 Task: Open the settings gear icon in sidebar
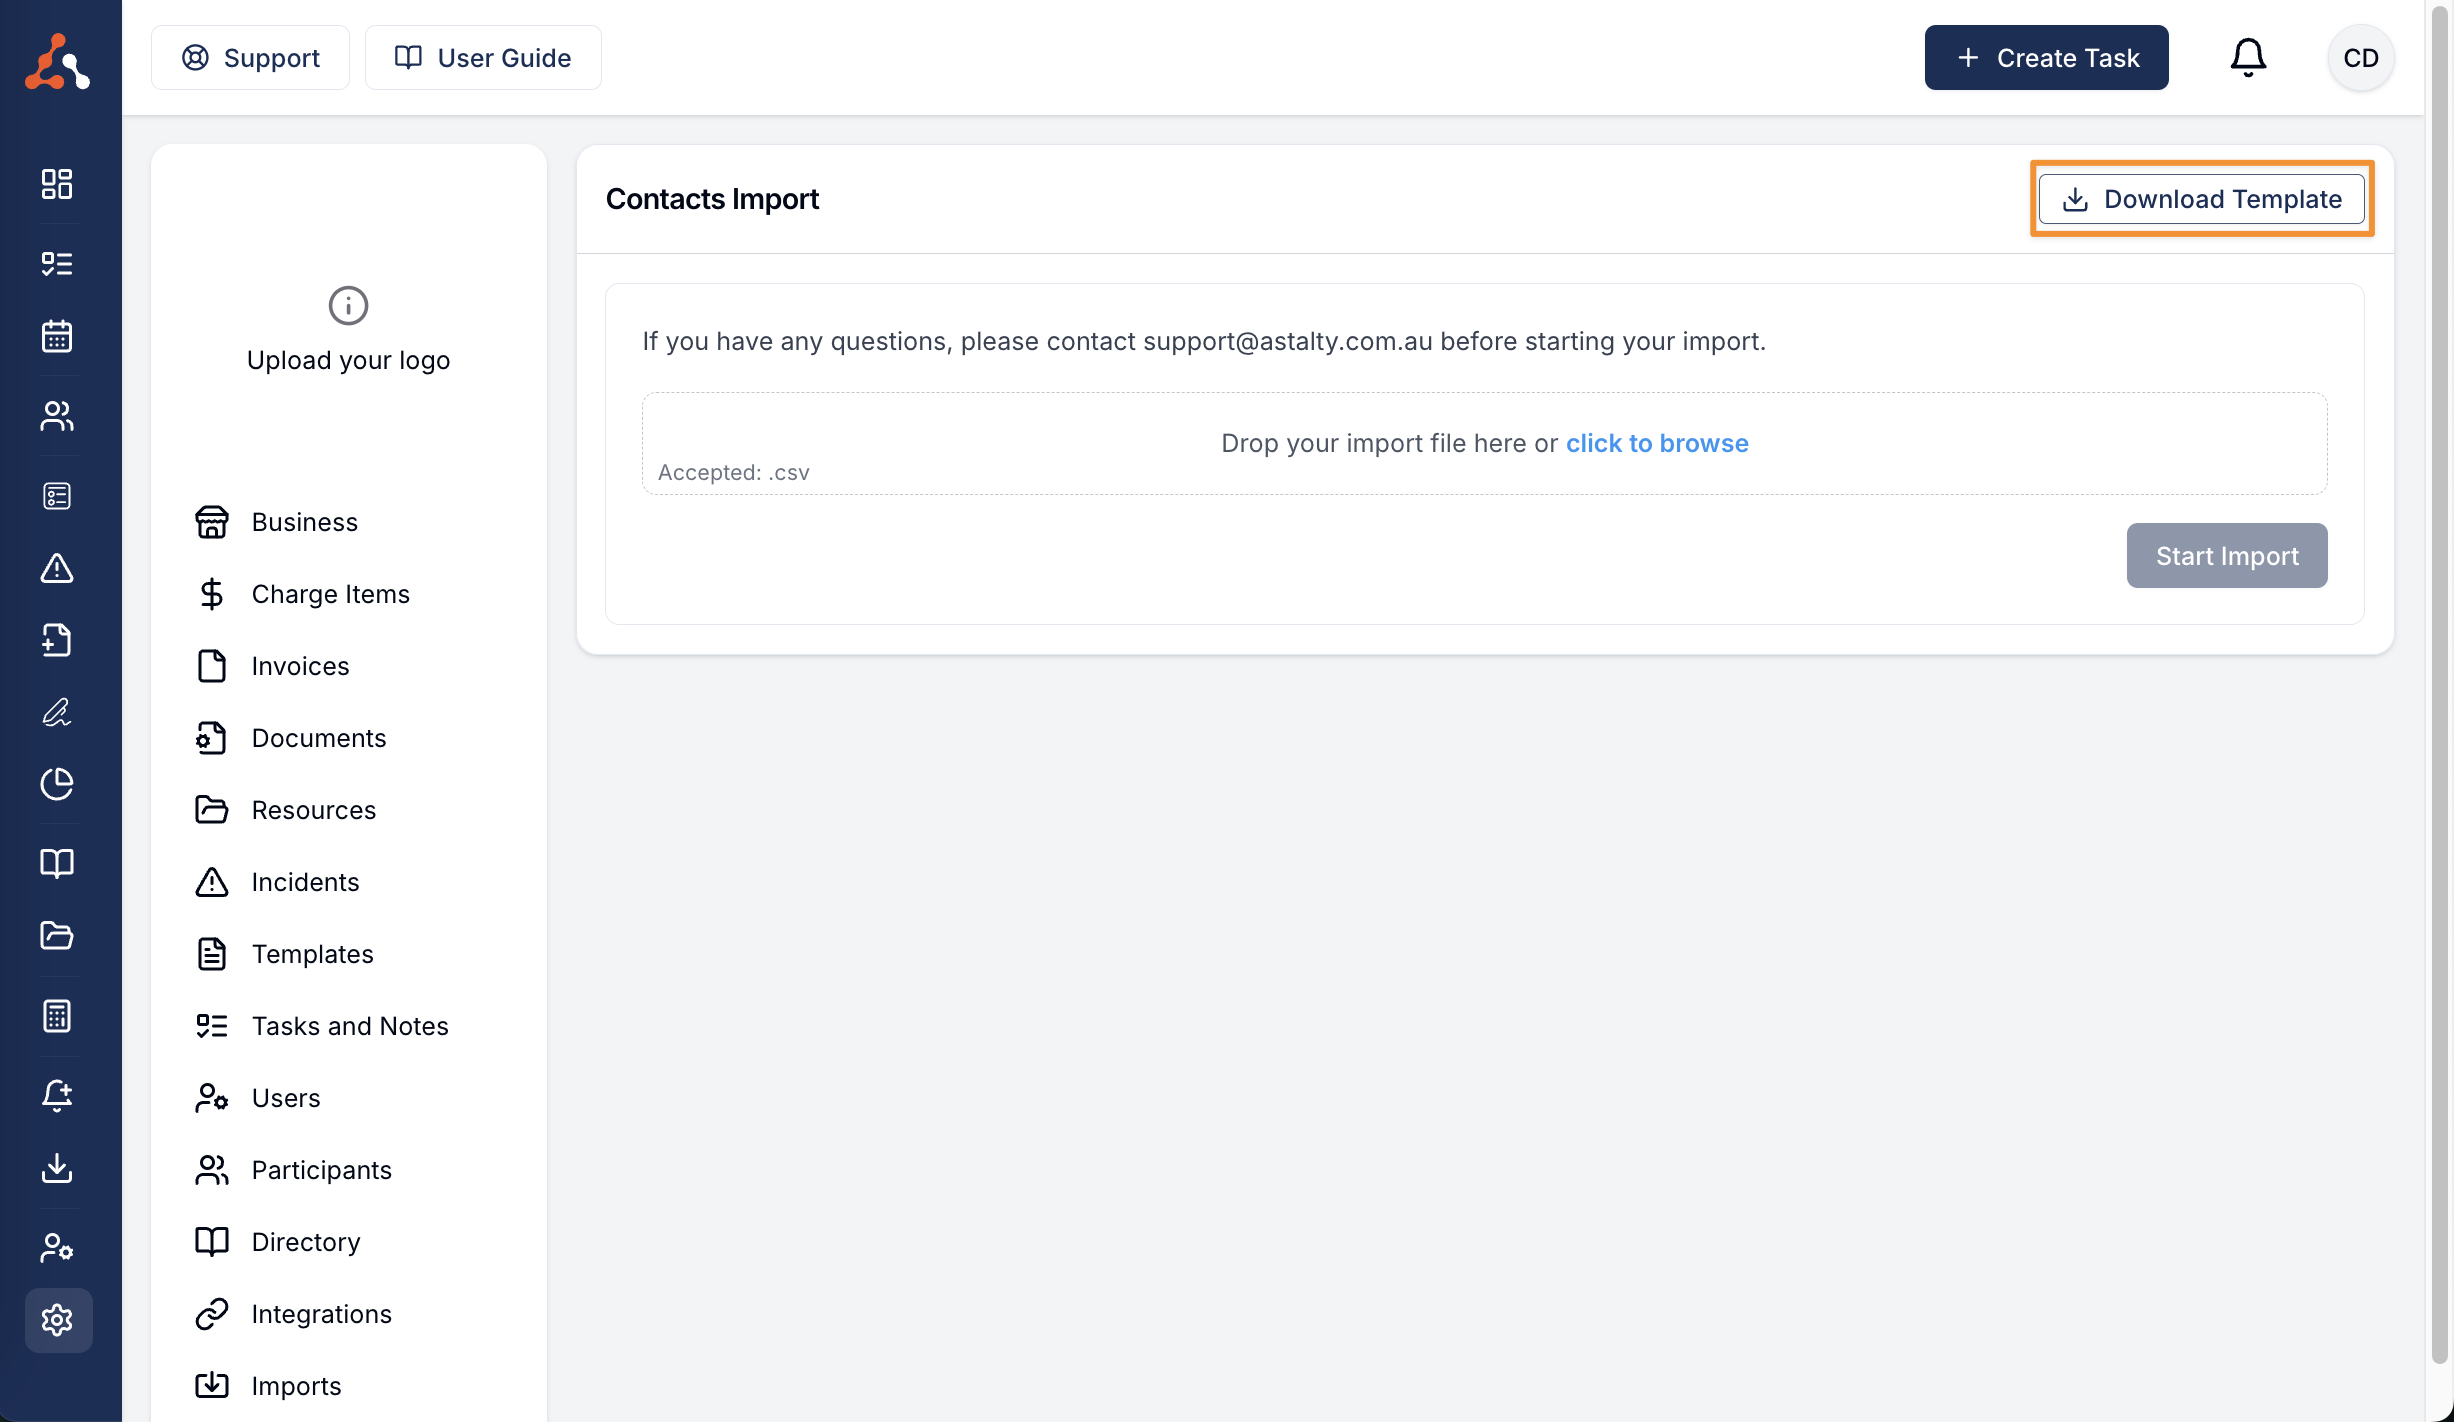click(x=58, y=1320)
